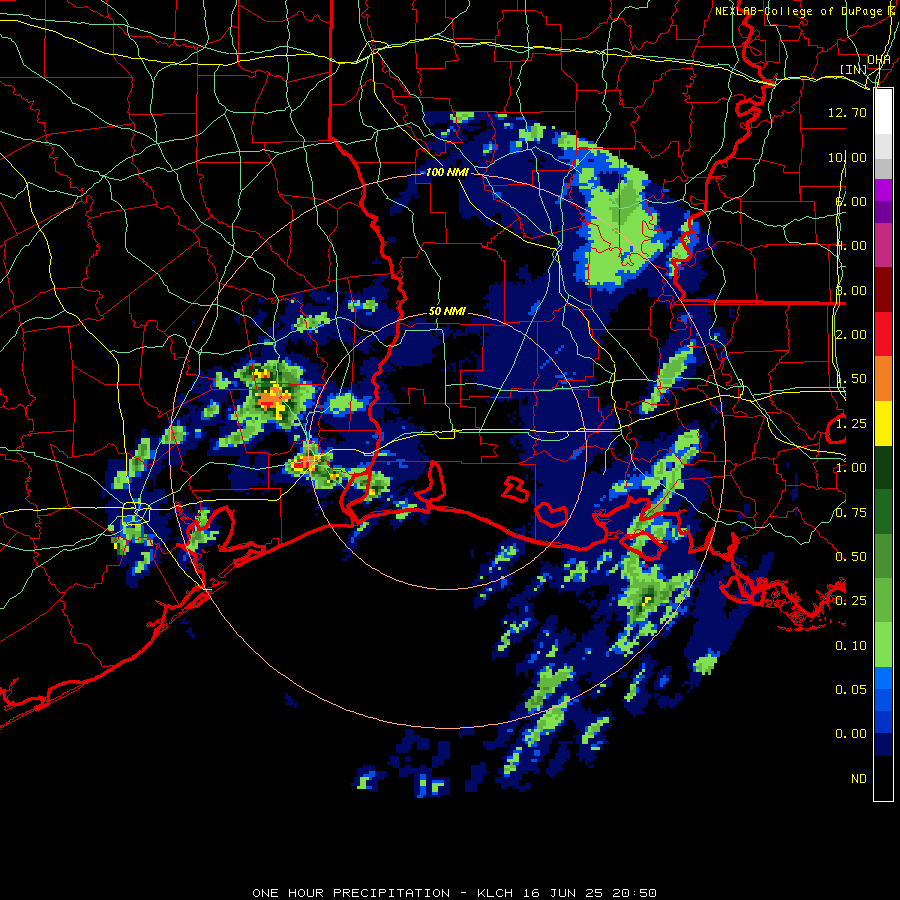The width and height of the screenshot is (900, 900).
Task: Click the ND legend label
Action: pyautogui.click(x=859, y=778)
